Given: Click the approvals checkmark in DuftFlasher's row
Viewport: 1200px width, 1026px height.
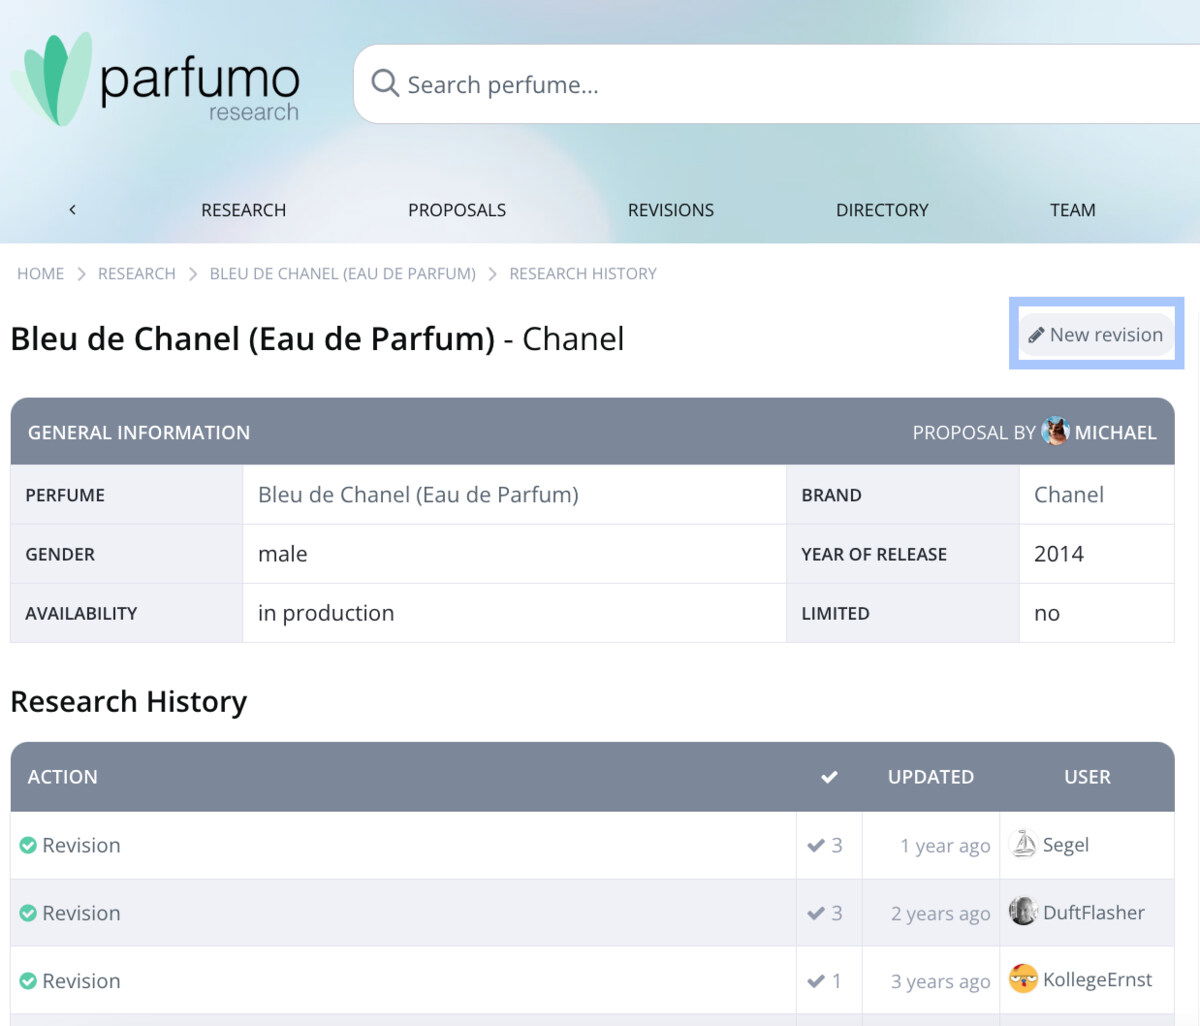Looking at the screenshot, I should pyautogui.click(x=816, y=914).
